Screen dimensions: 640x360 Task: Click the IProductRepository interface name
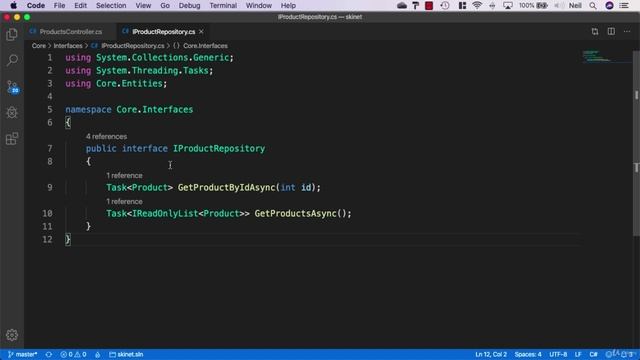coord(219,149)
